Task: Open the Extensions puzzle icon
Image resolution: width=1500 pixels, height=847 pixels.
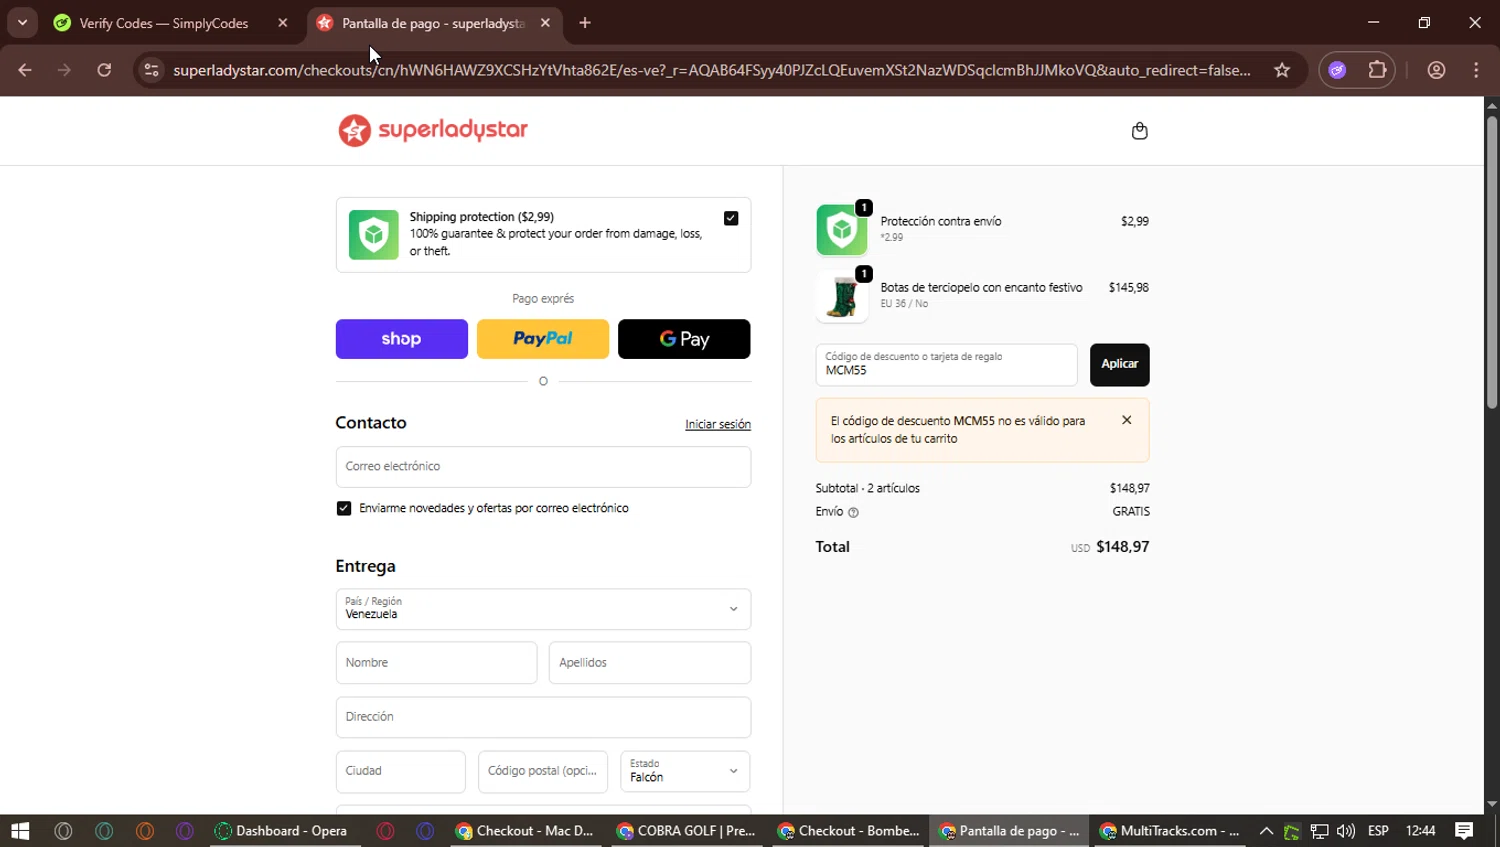Action: (1377, 70)
